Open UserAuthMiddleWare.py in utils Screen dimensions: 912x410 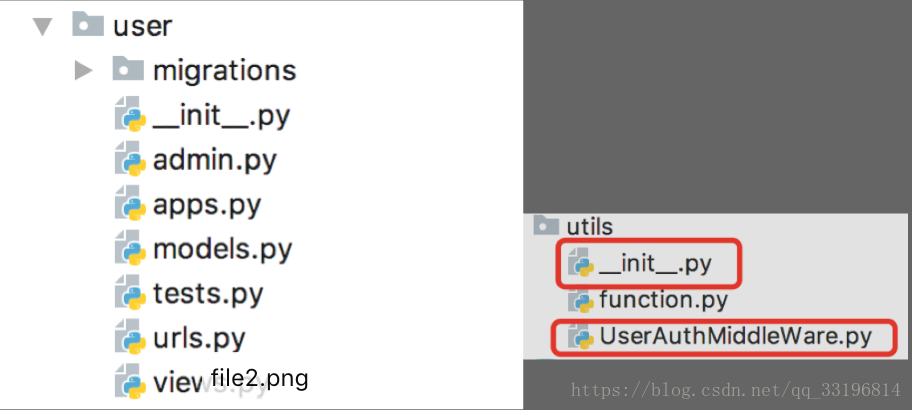tap(736, 337)
